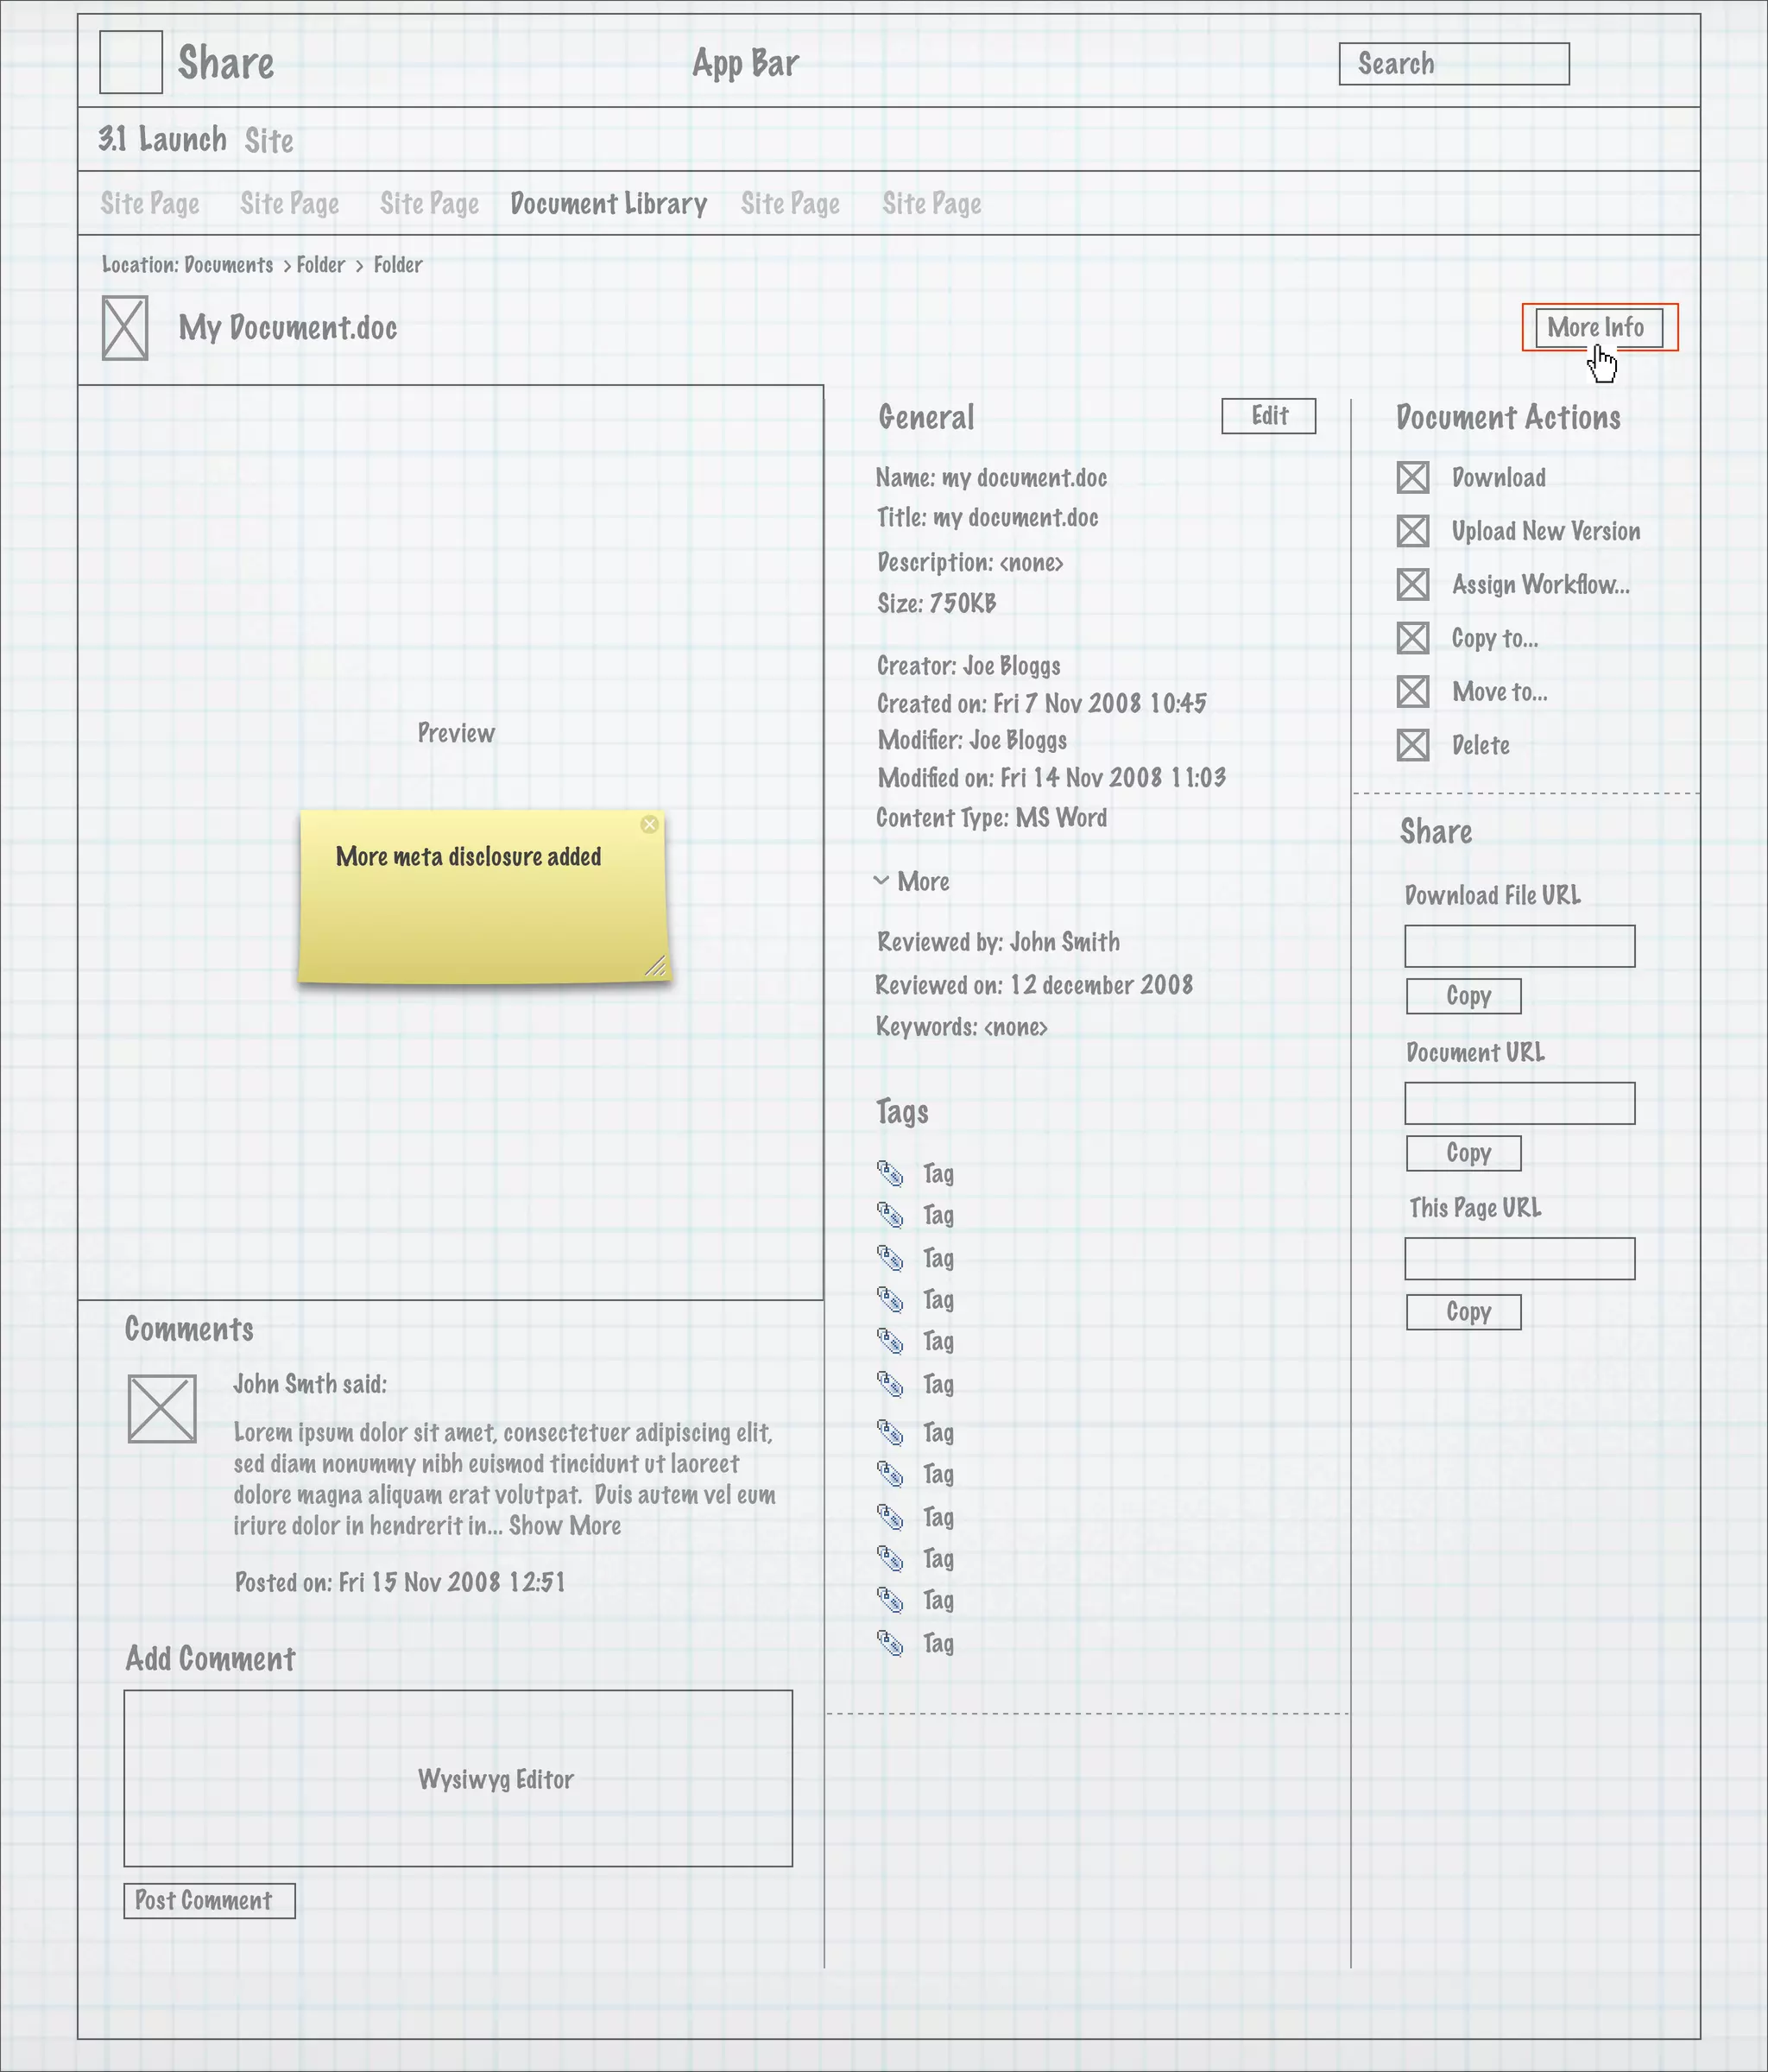Click the Copy to action icon
1768x2072 pixels.
click(1412, 638)
